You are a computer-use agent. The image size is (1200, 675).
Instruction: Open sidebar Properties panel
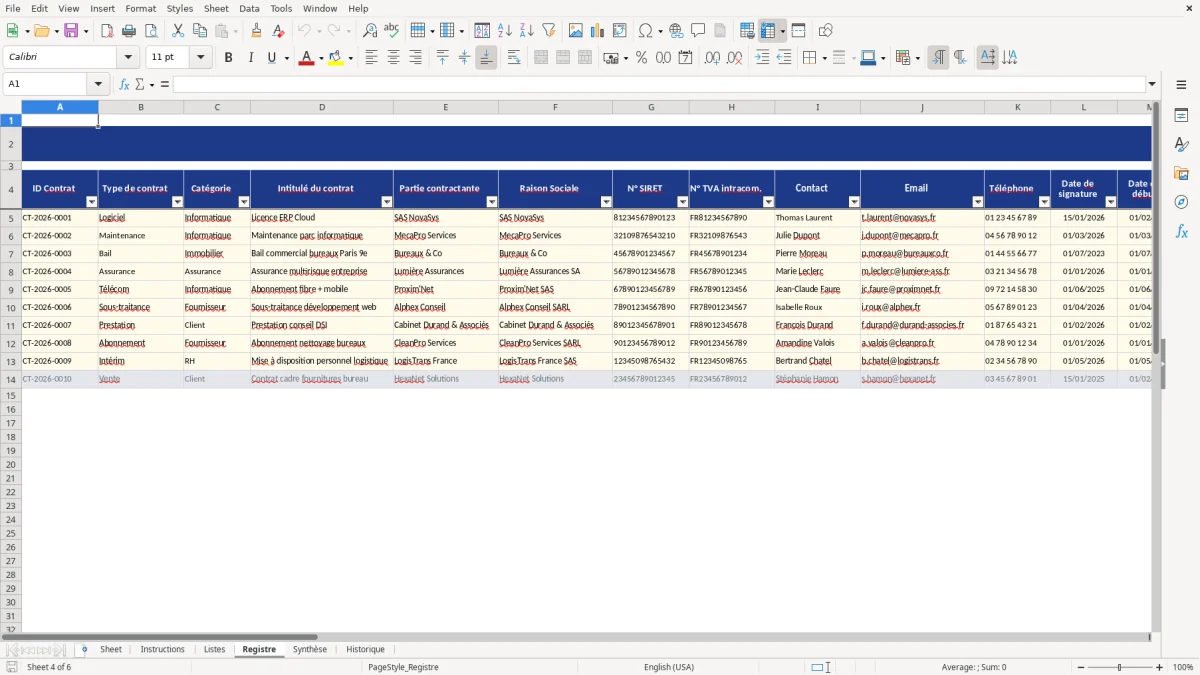click(1181, 116)
